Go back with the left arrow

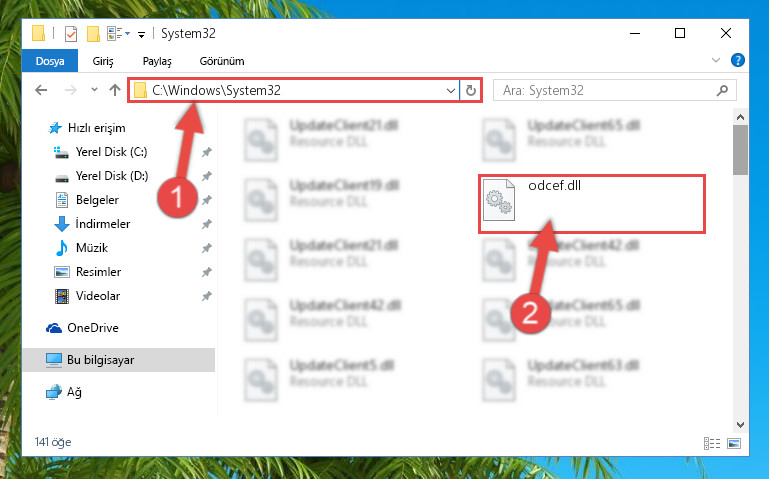(x=41, y=90)
